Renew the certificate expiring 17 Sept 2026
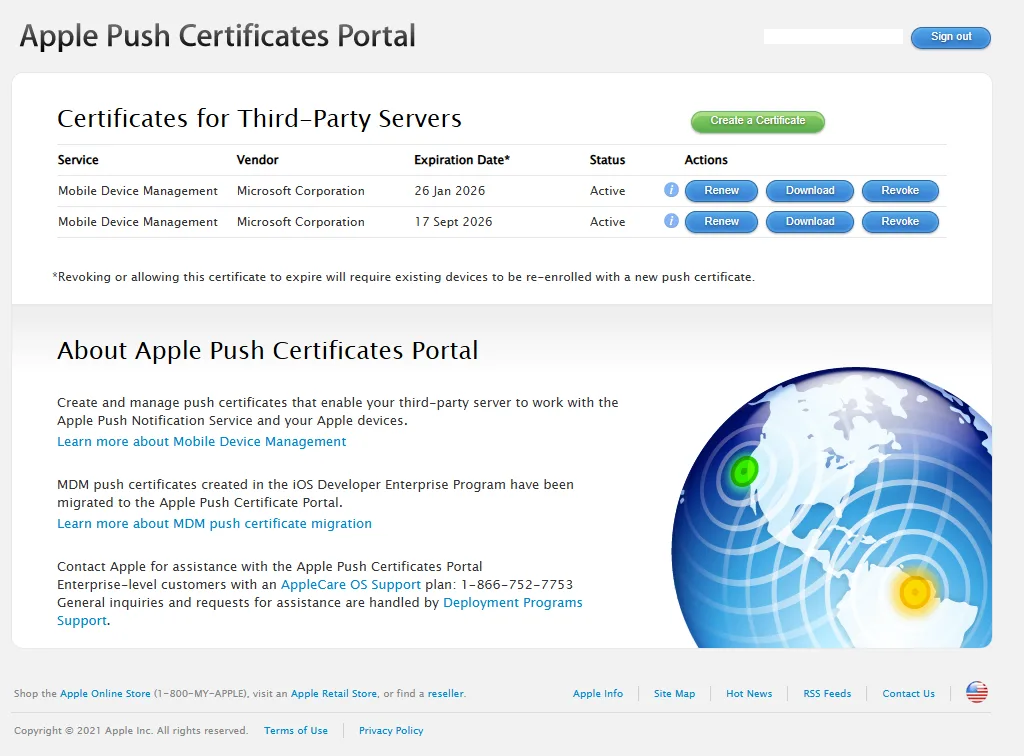This screenshot has height=756, width=1024. click(721, 221)
